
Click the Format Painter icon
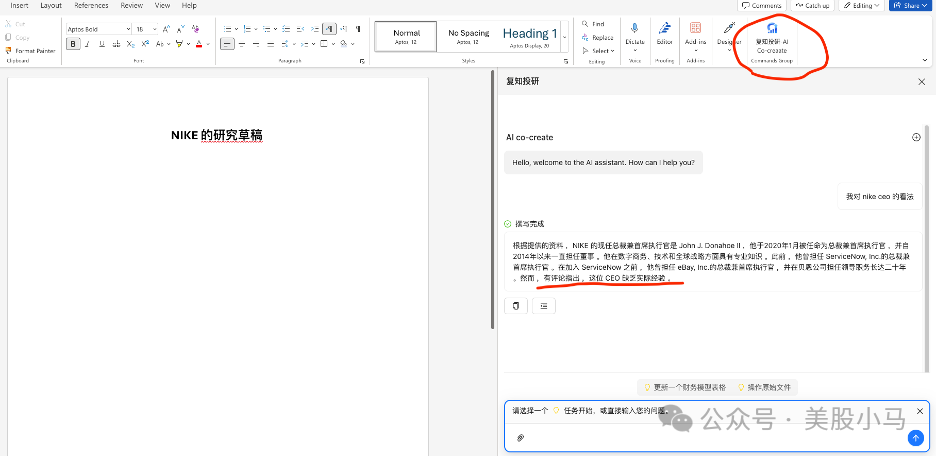click(8, 51)
